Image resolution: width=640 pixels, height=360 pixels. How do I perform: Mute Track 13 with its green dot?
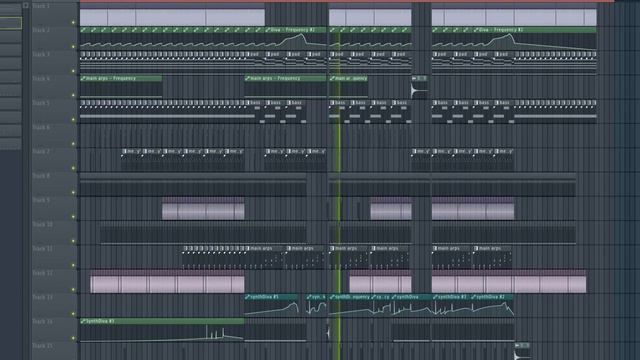click(x=73, y=314)
